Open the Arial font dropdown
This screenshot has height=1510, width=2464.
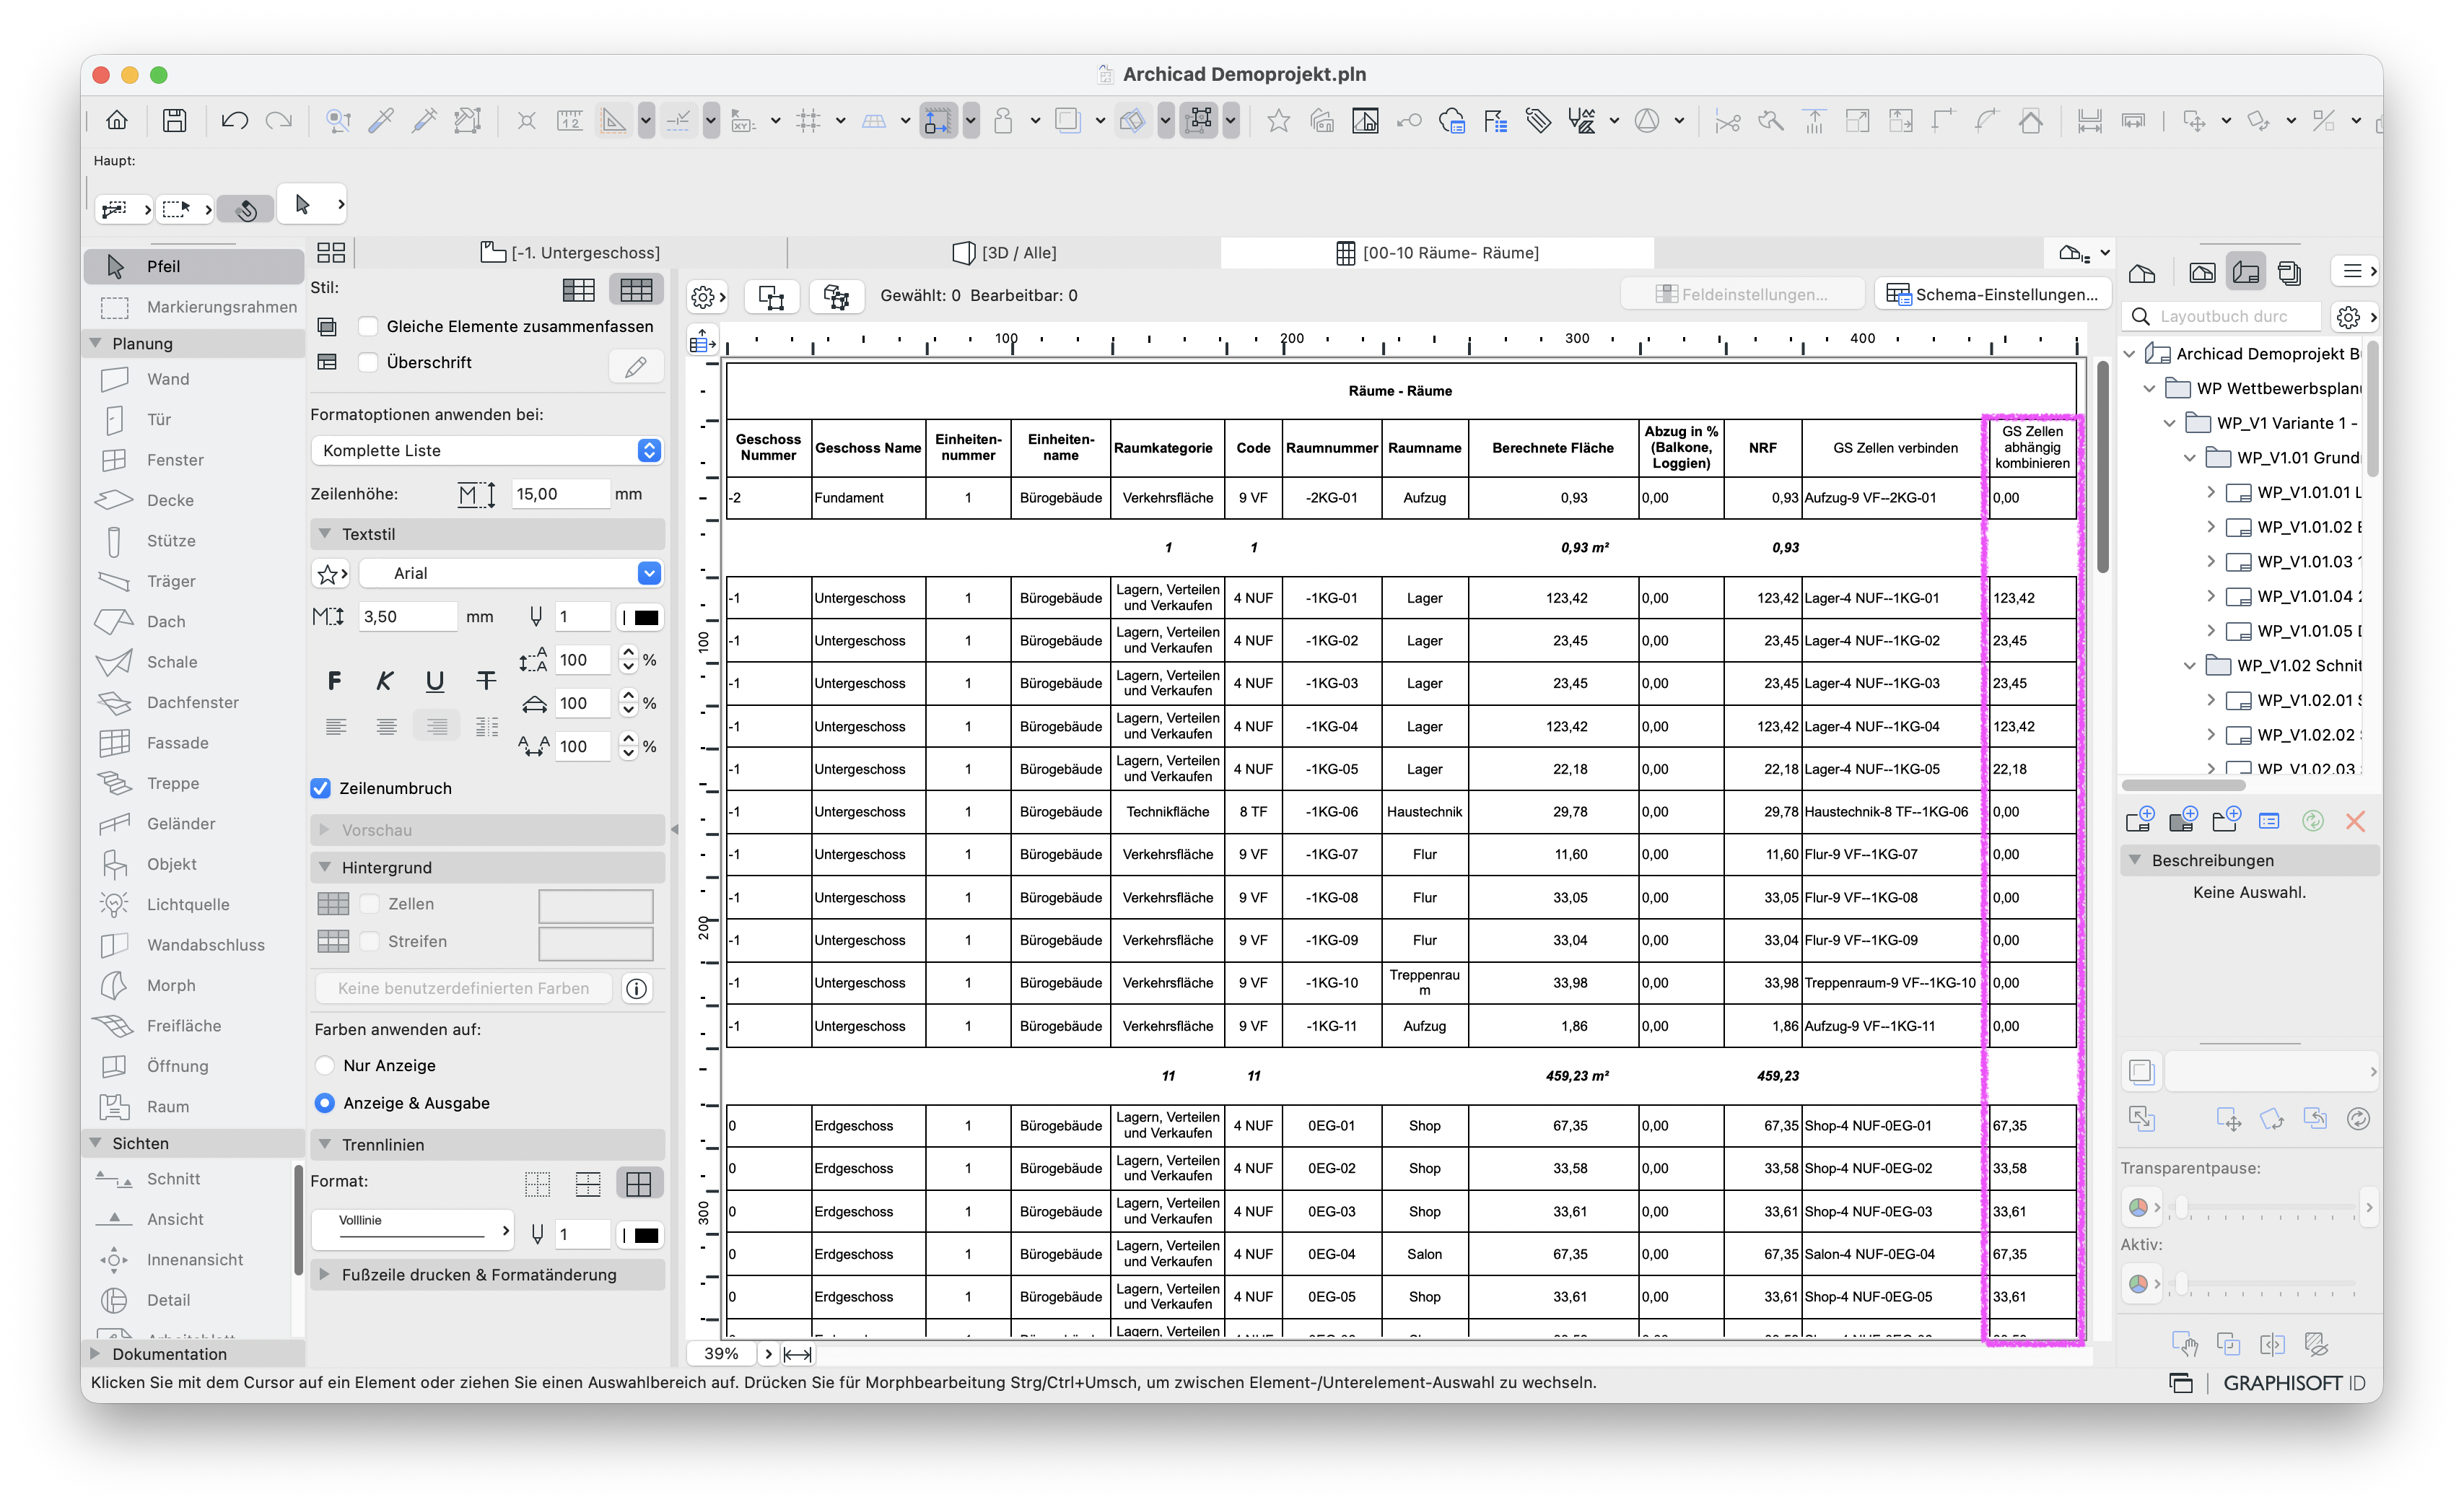(510, 573)
